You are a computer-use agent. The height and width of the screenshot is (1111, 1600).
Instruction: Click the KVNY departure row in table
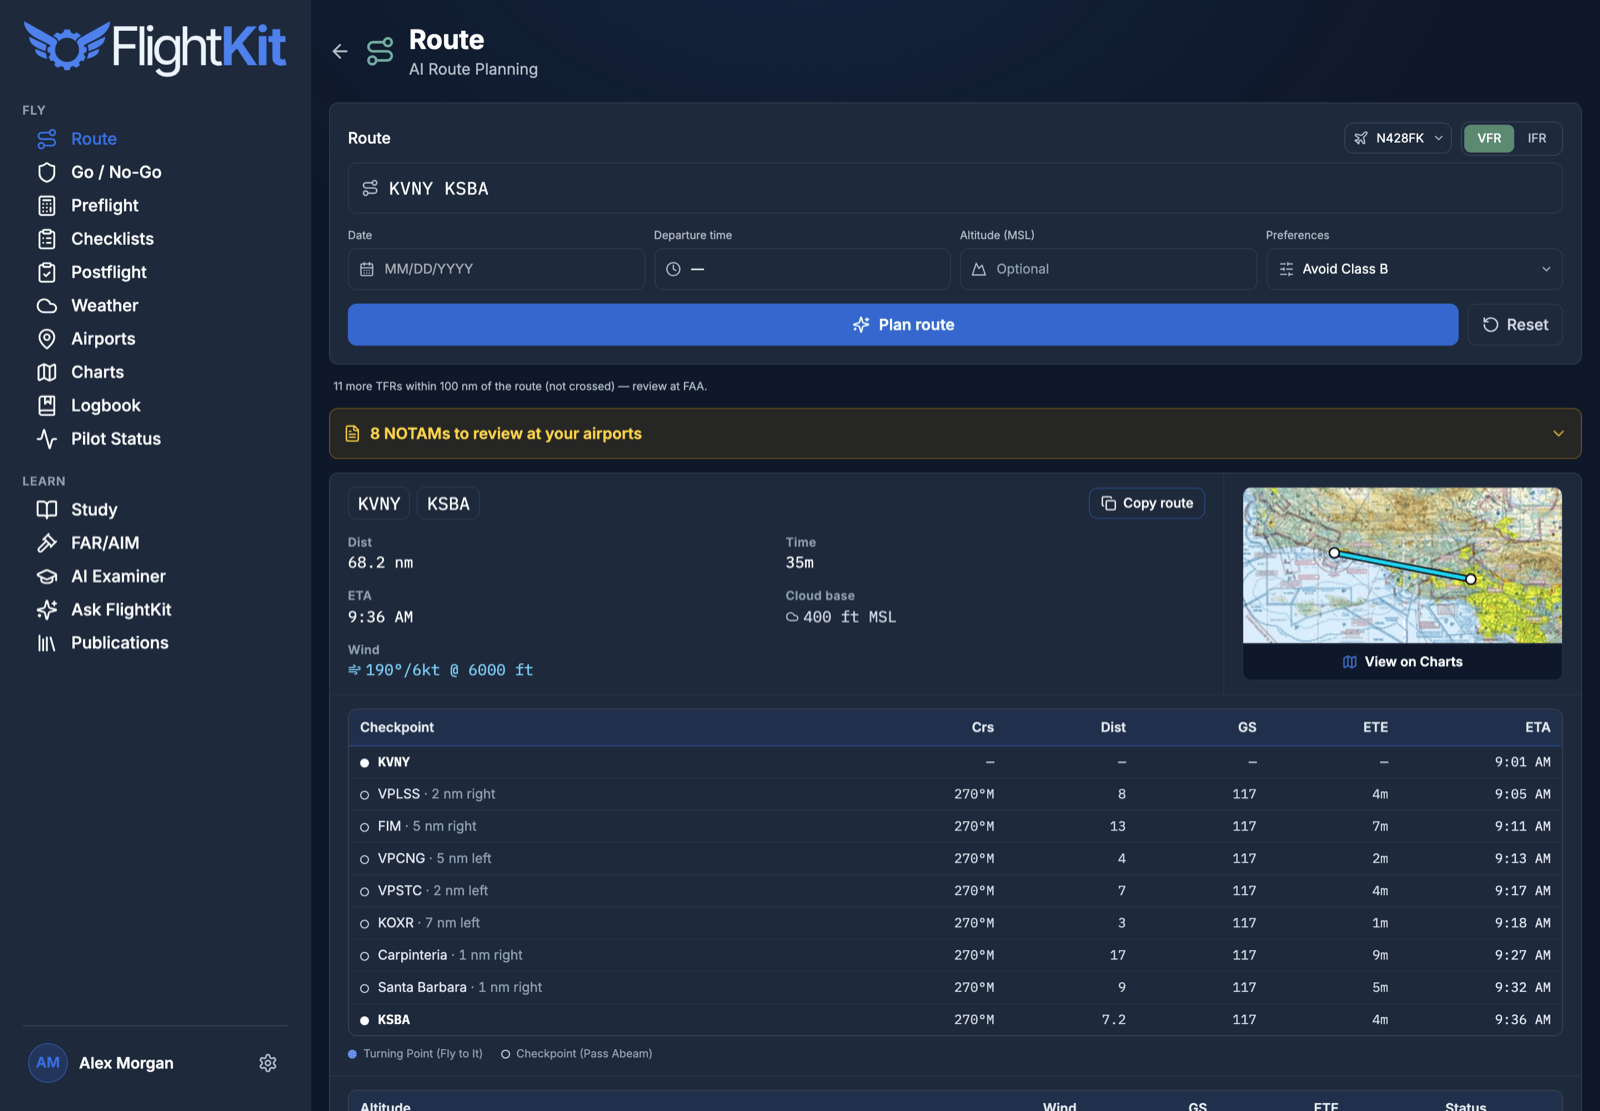[955, 762]
